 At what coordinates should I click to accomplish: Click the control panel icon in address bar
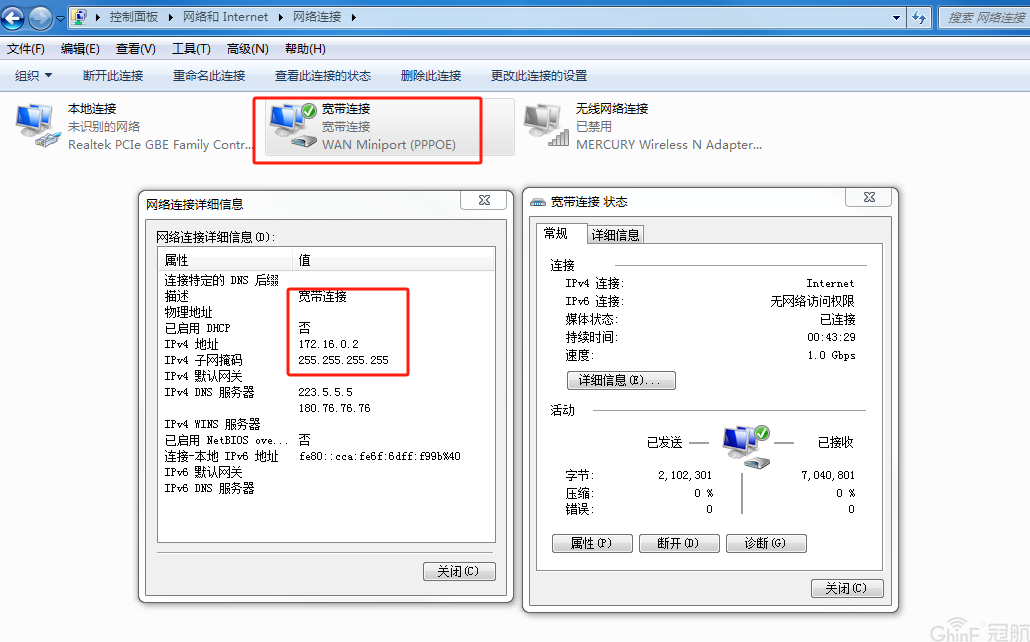[79, 16]
